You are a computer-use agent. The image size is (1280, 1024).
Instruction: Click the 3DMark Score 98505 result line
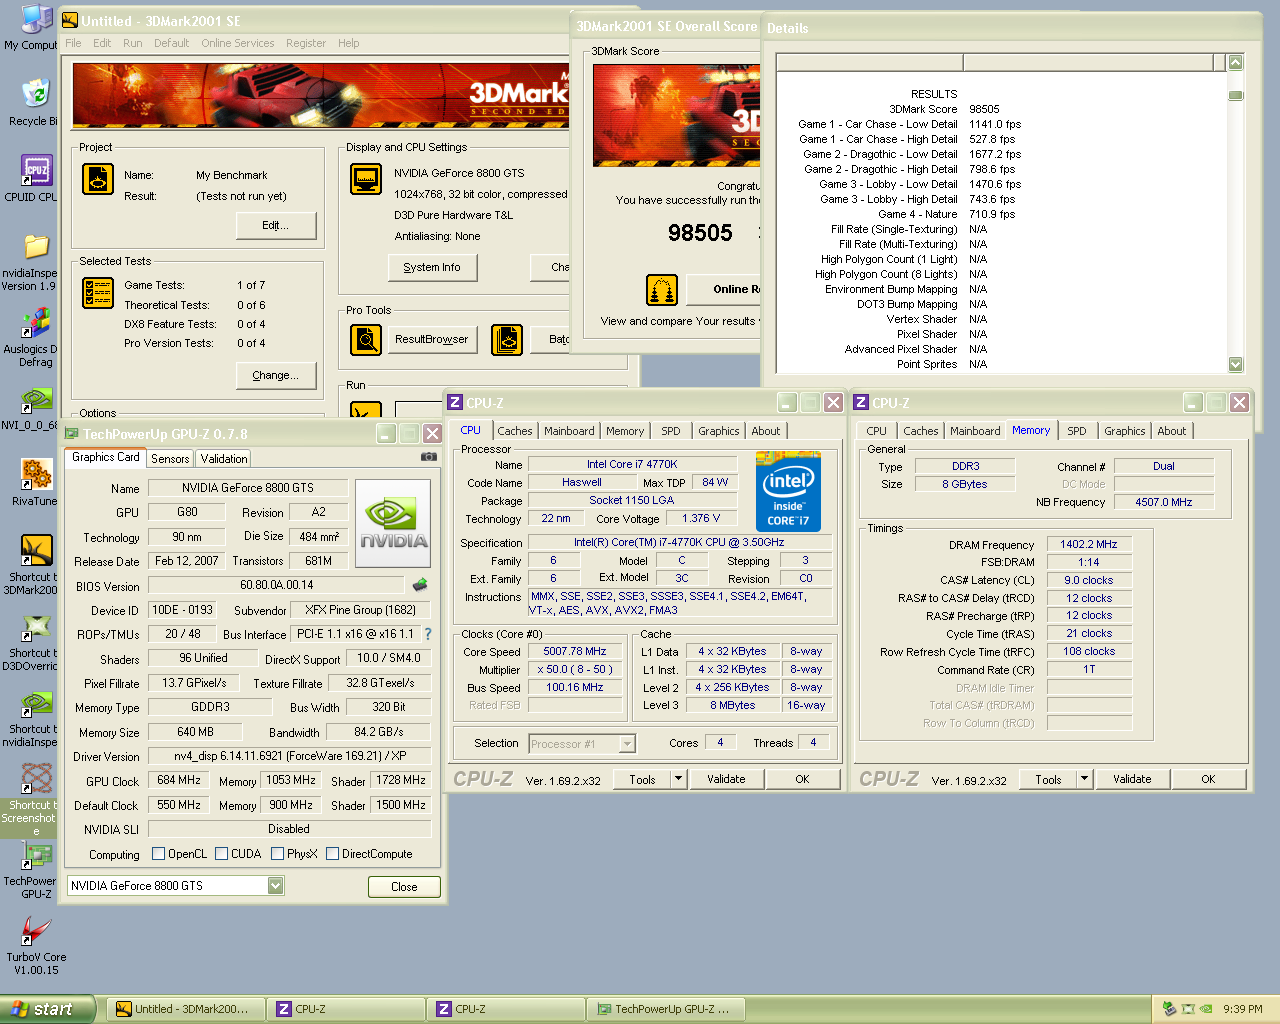(x=945, y=110)
